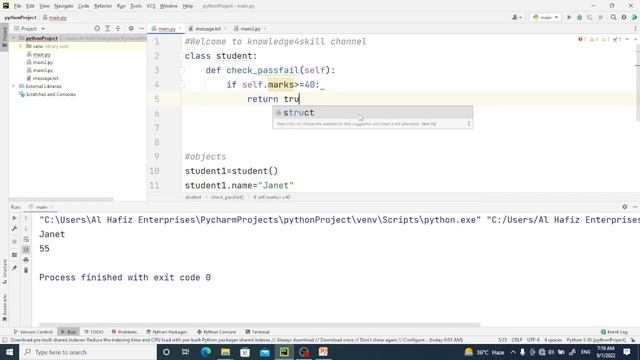Switch to message.txt editor tab
This screenshot has height=360, width=640.
(x=207, y=29)
